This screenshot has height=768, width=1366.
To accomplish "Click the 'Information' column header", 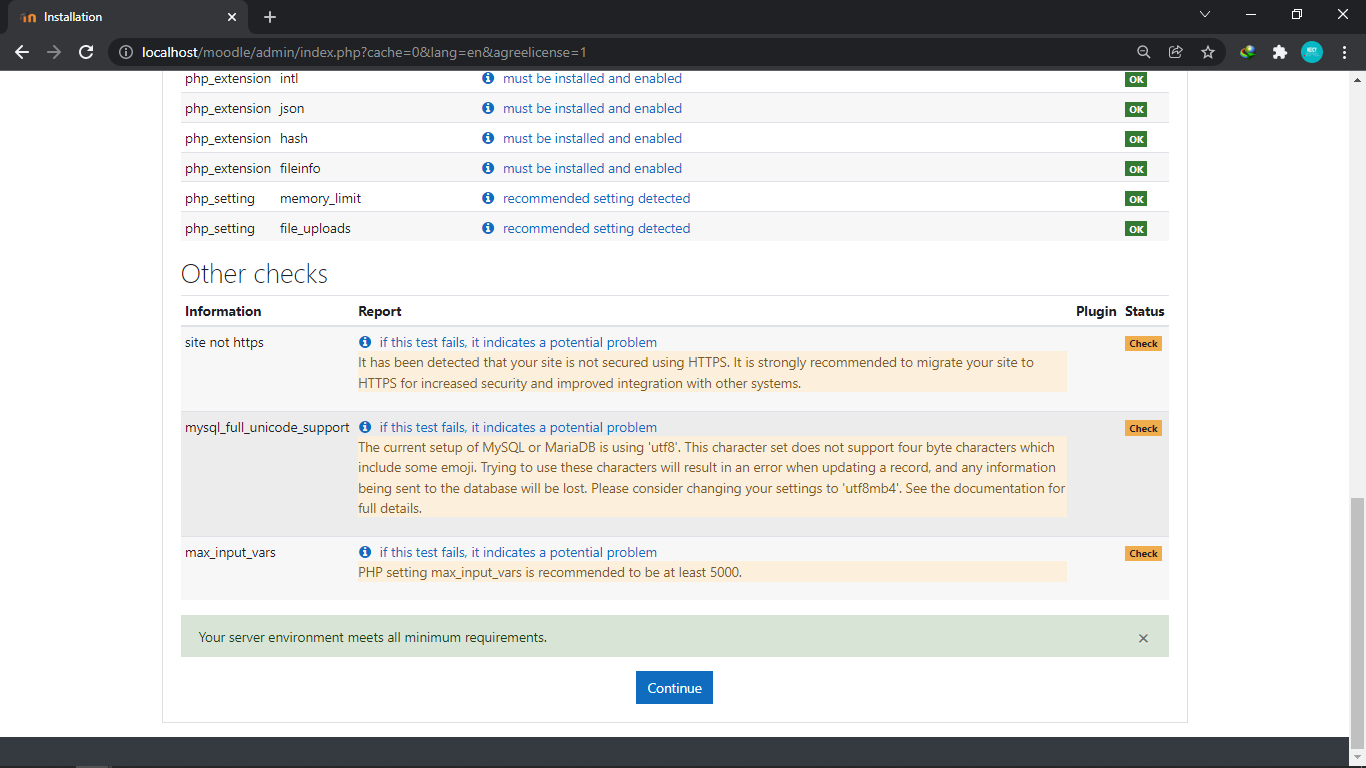I will 223,311.
